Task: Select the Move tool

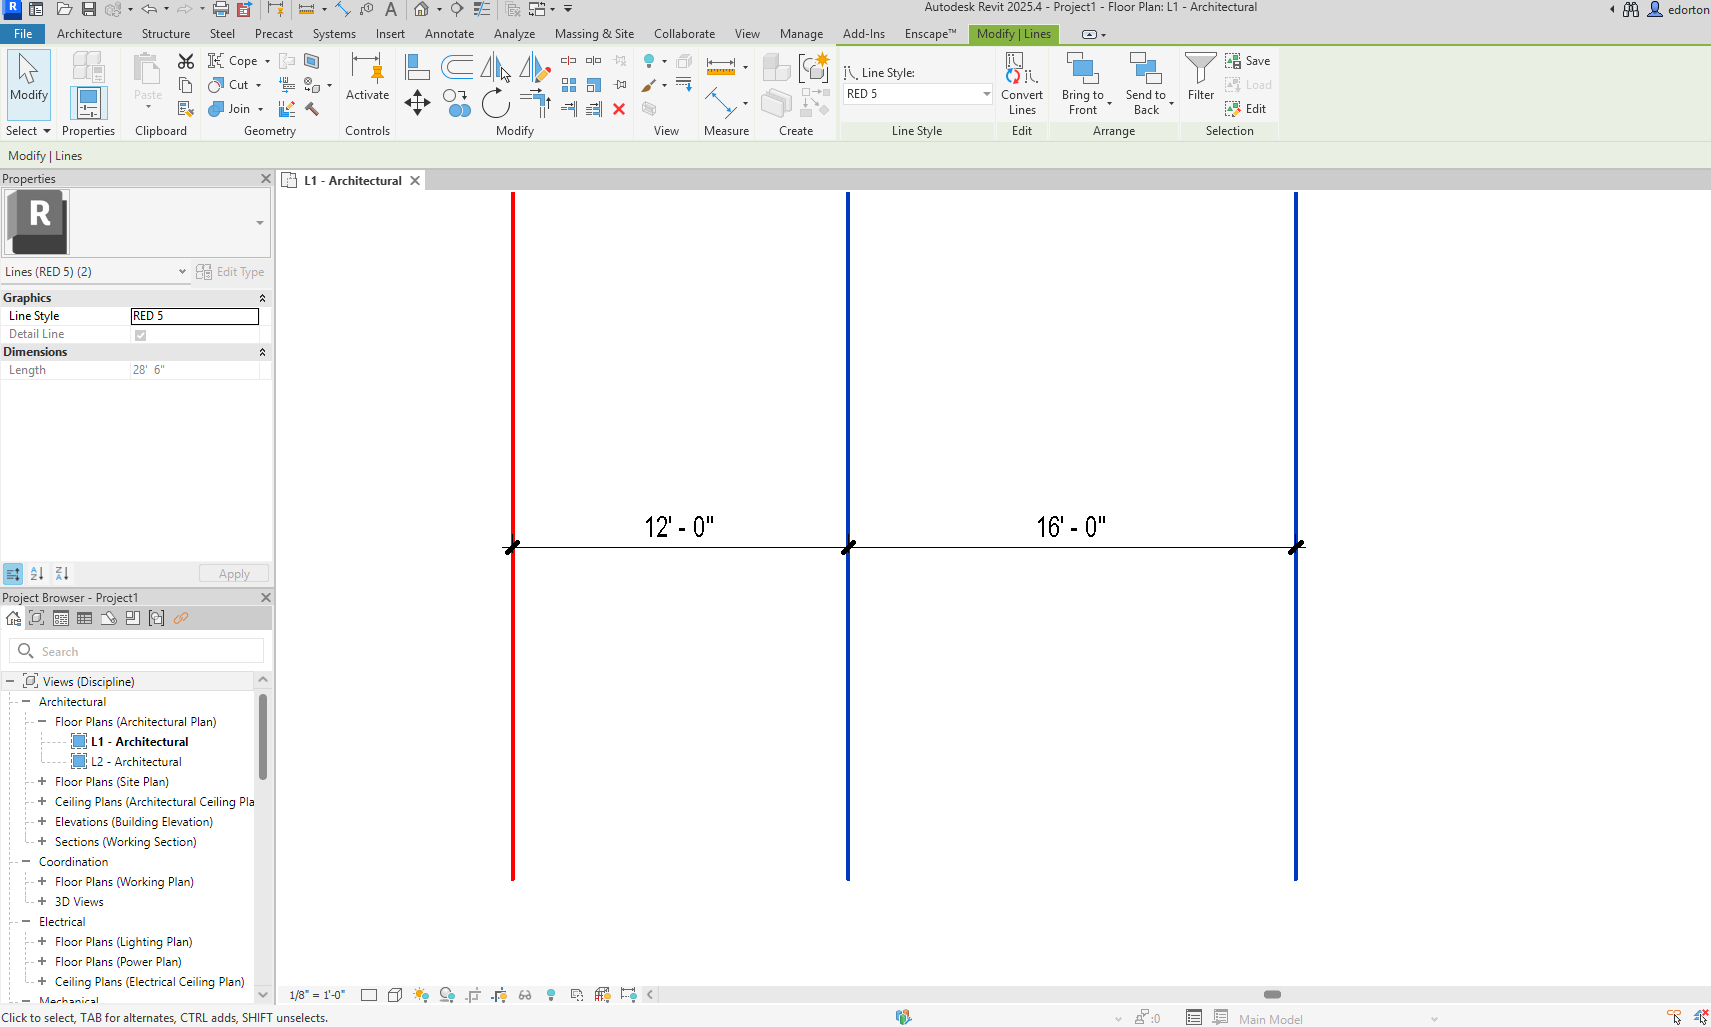Action: [x=417, y=102]
